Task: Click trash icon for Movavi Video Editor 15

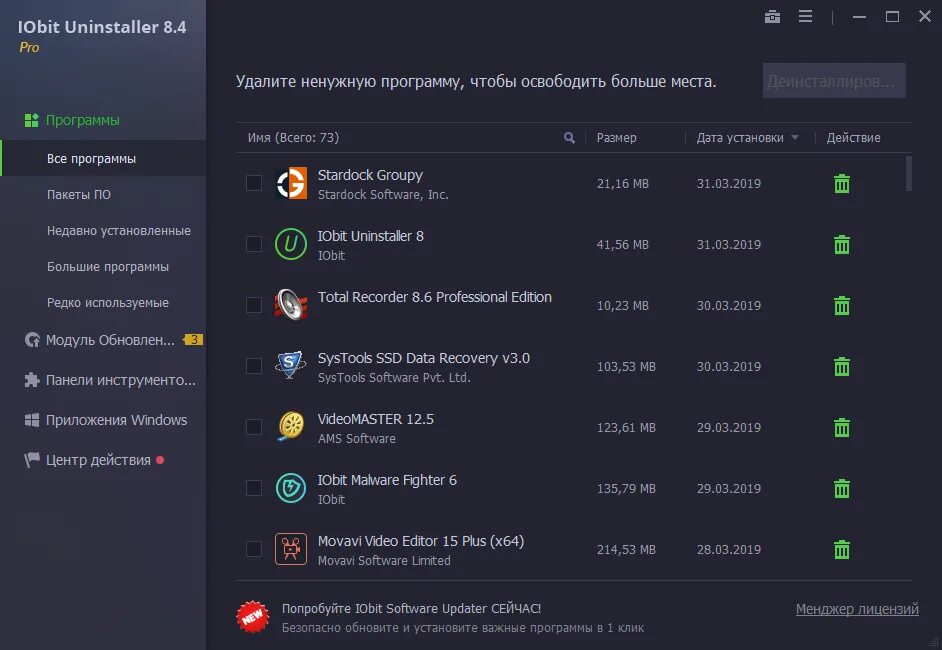Action: point(842,550)
